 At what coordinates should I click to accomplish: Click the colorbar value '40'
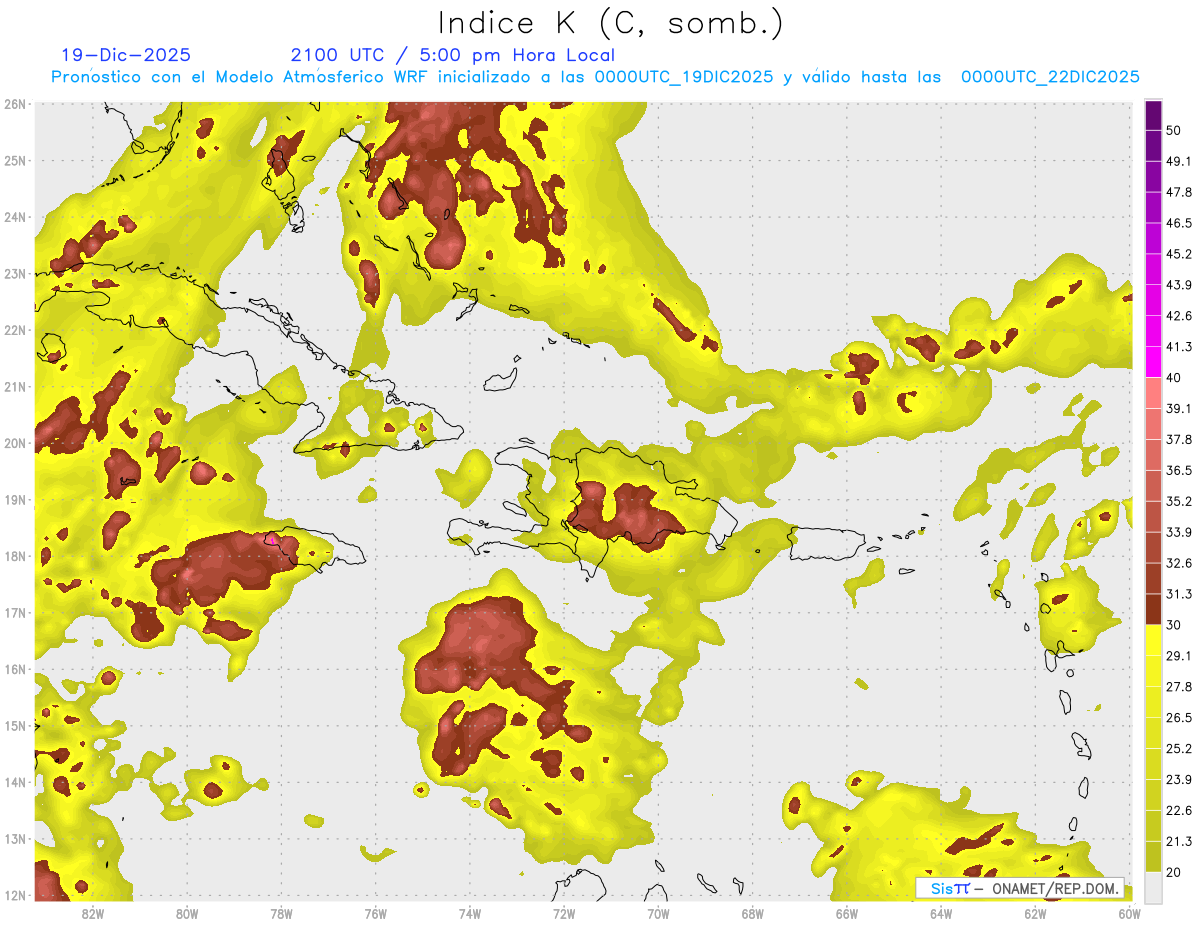tap(1175, 377)
